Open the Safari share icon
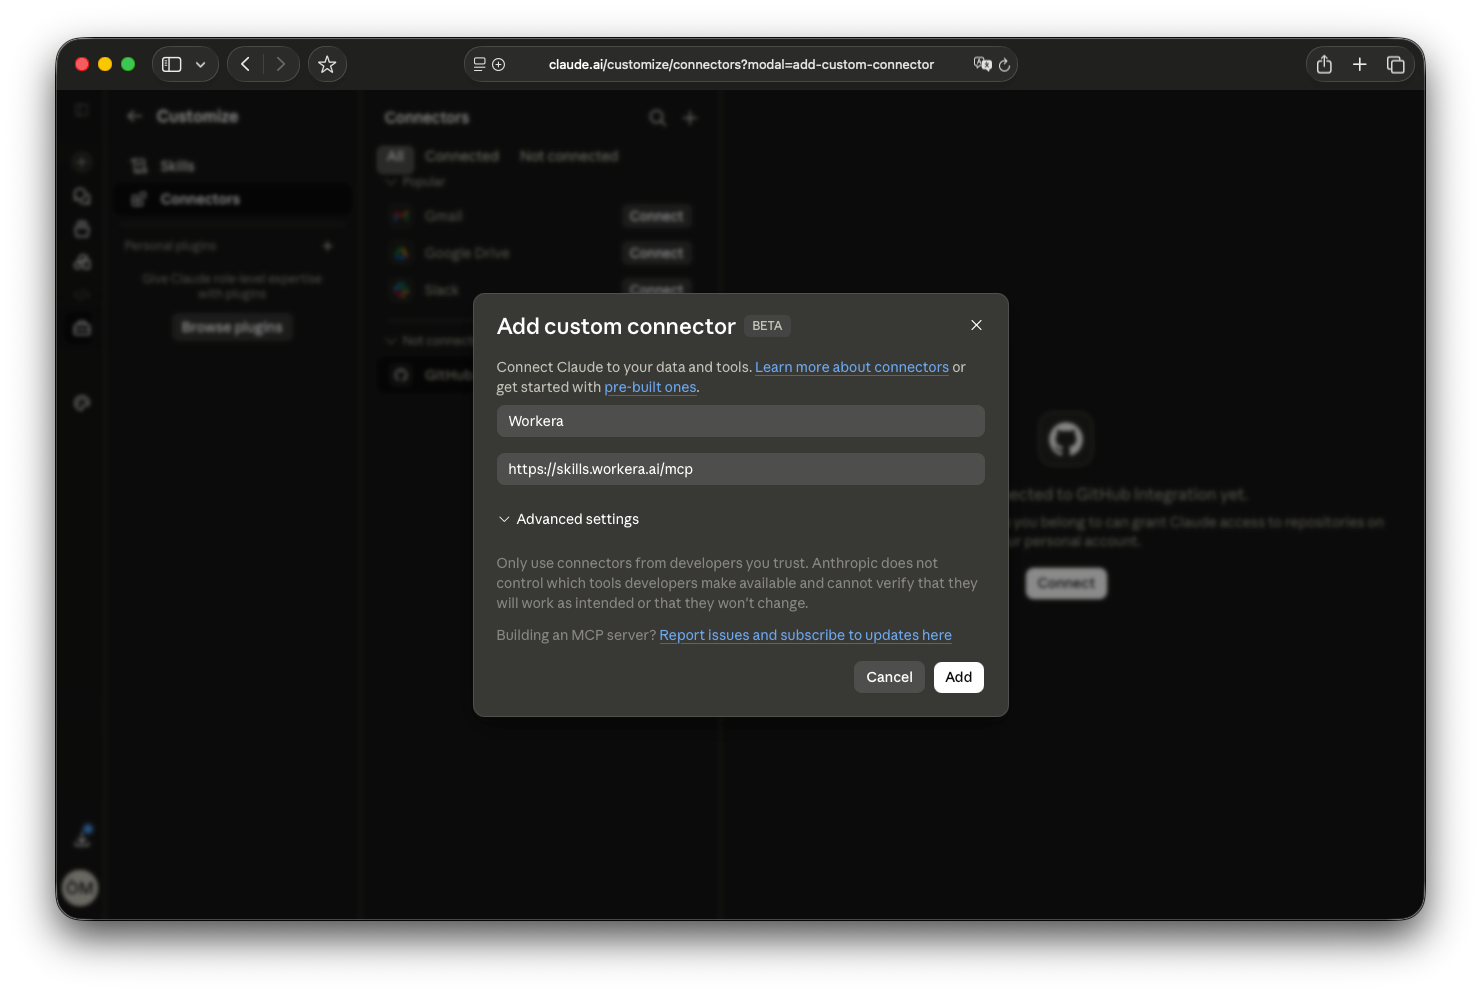The image size is (1481, 994). 1324,64
